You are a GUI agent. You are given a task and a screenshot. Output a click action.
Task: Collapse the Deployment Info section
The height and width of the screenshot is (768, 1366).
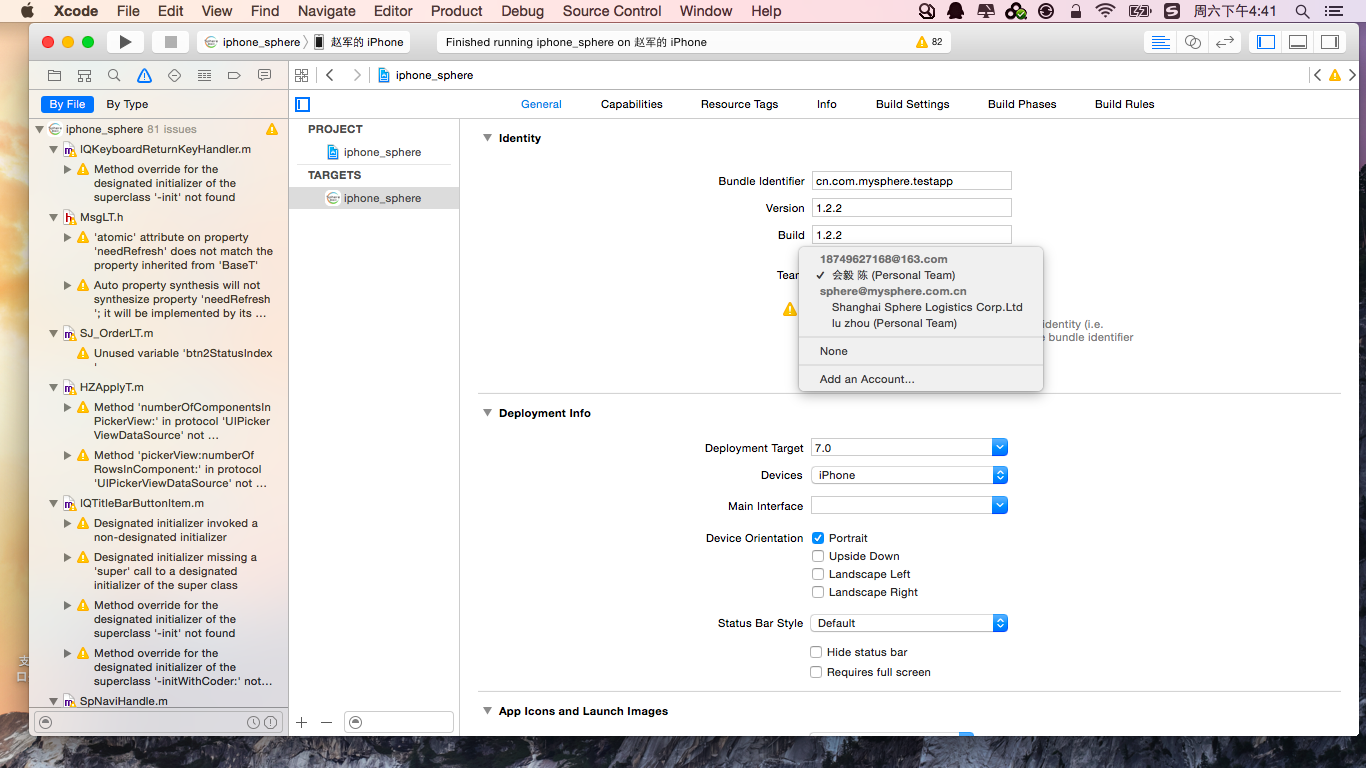coord(488,413)
